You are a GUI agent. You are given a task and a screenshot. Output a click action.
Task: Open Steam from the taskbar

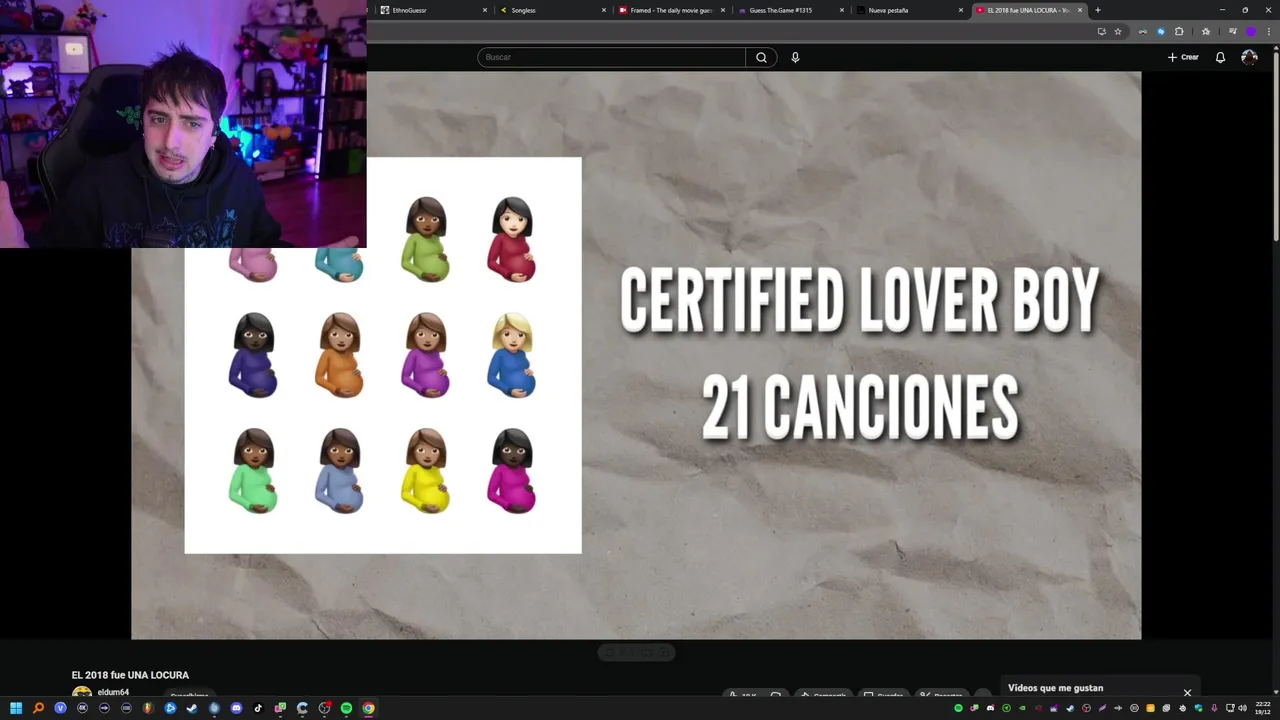192,708
